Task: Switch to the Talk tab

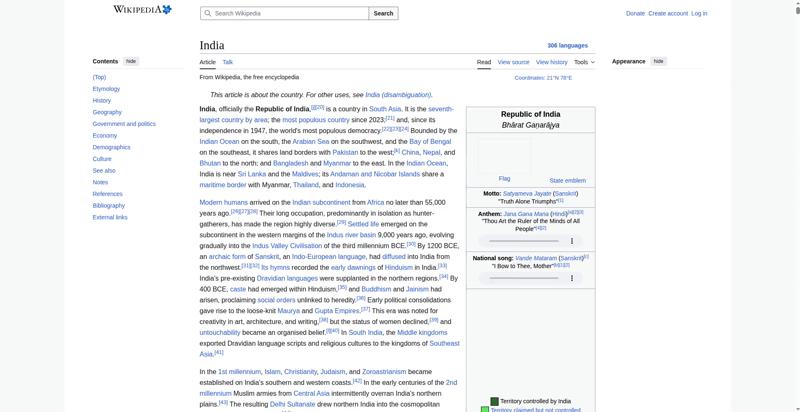Action: [x=228, y=62]
